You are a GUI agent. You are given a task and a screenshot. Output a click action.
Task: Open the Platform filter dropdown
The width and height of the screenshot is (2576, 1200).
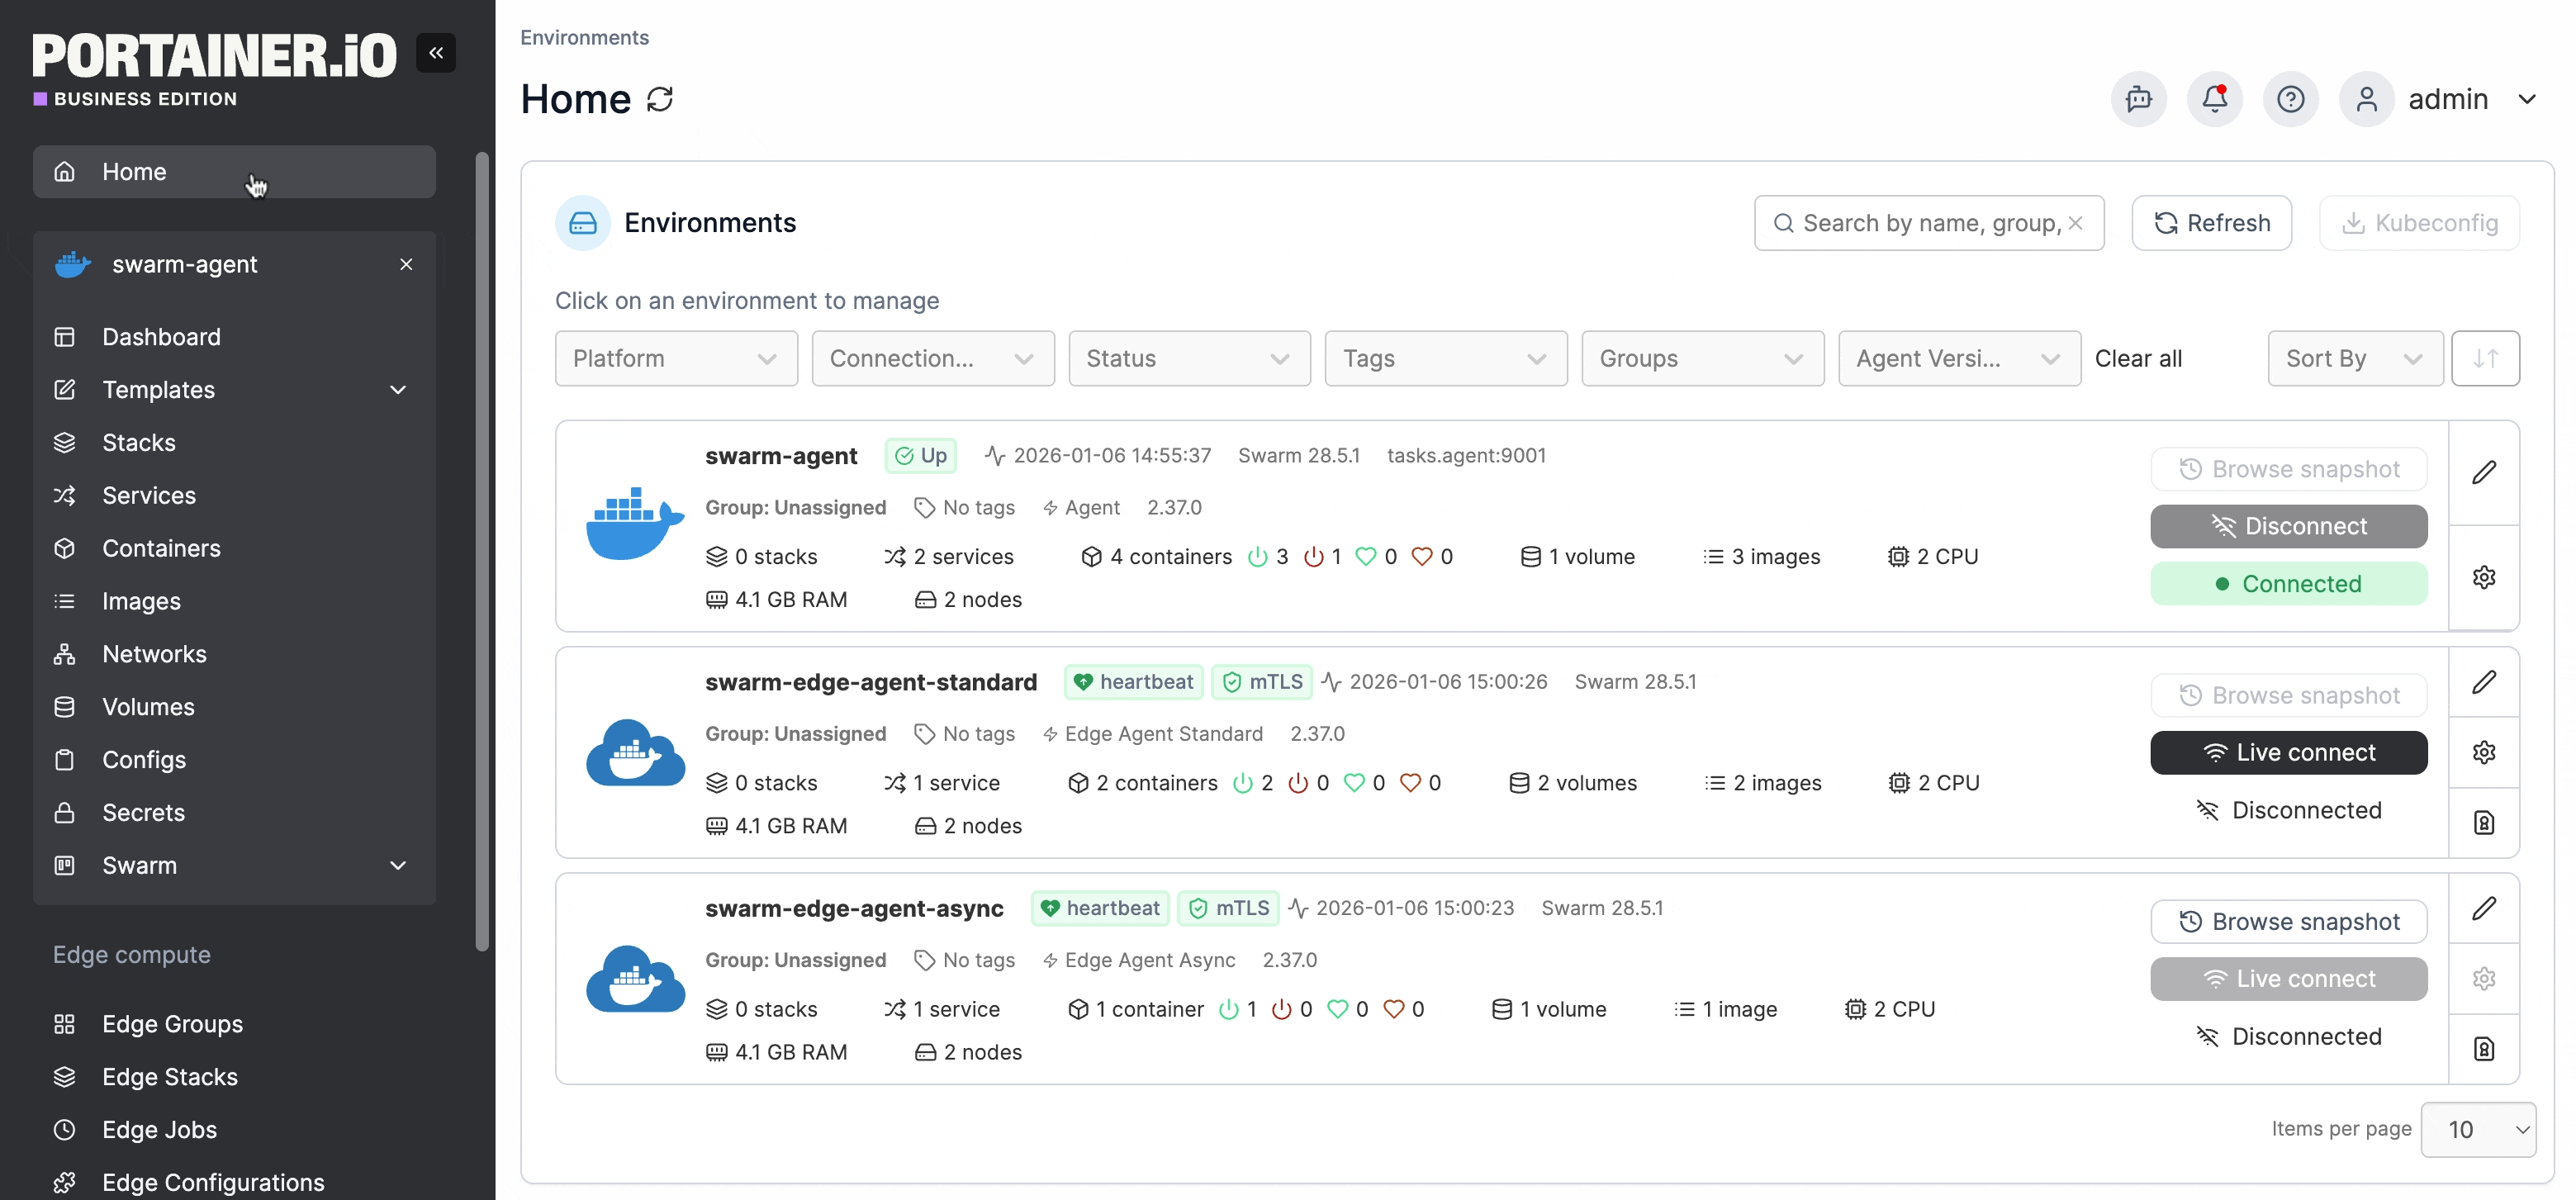pos(676,359)
